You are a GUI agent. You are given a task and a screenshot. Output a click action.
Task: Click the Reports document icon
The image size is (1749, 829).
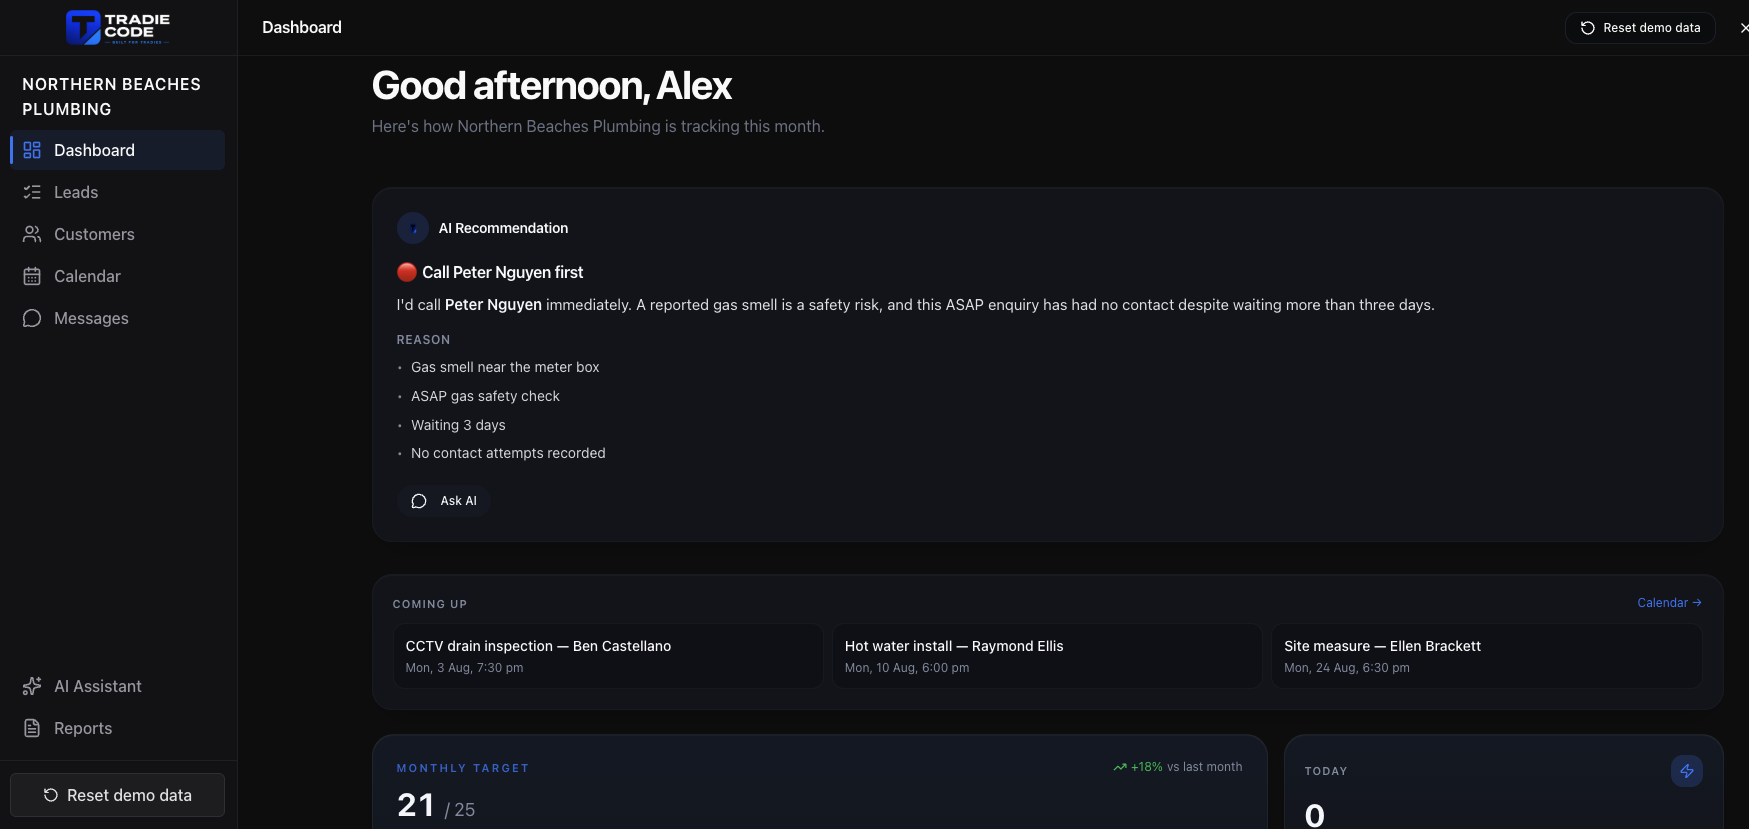[x=32, y=728]
